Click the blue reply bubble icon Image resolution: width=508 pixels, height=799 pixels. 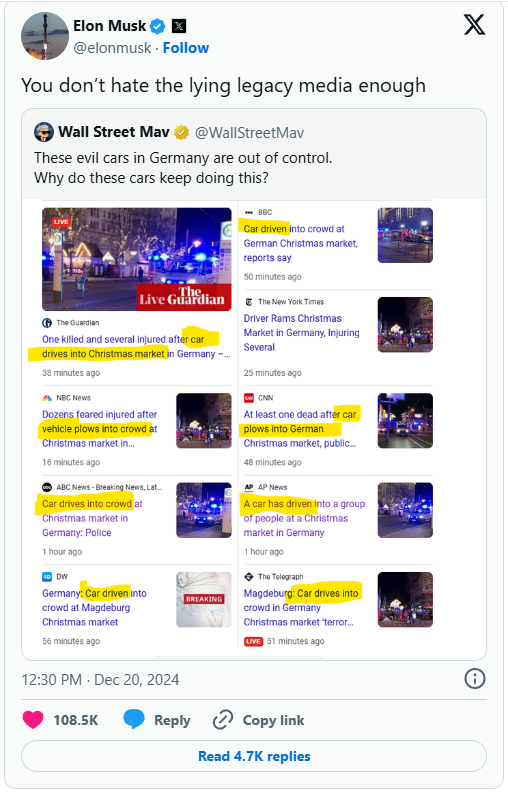[x=134, y=719]
